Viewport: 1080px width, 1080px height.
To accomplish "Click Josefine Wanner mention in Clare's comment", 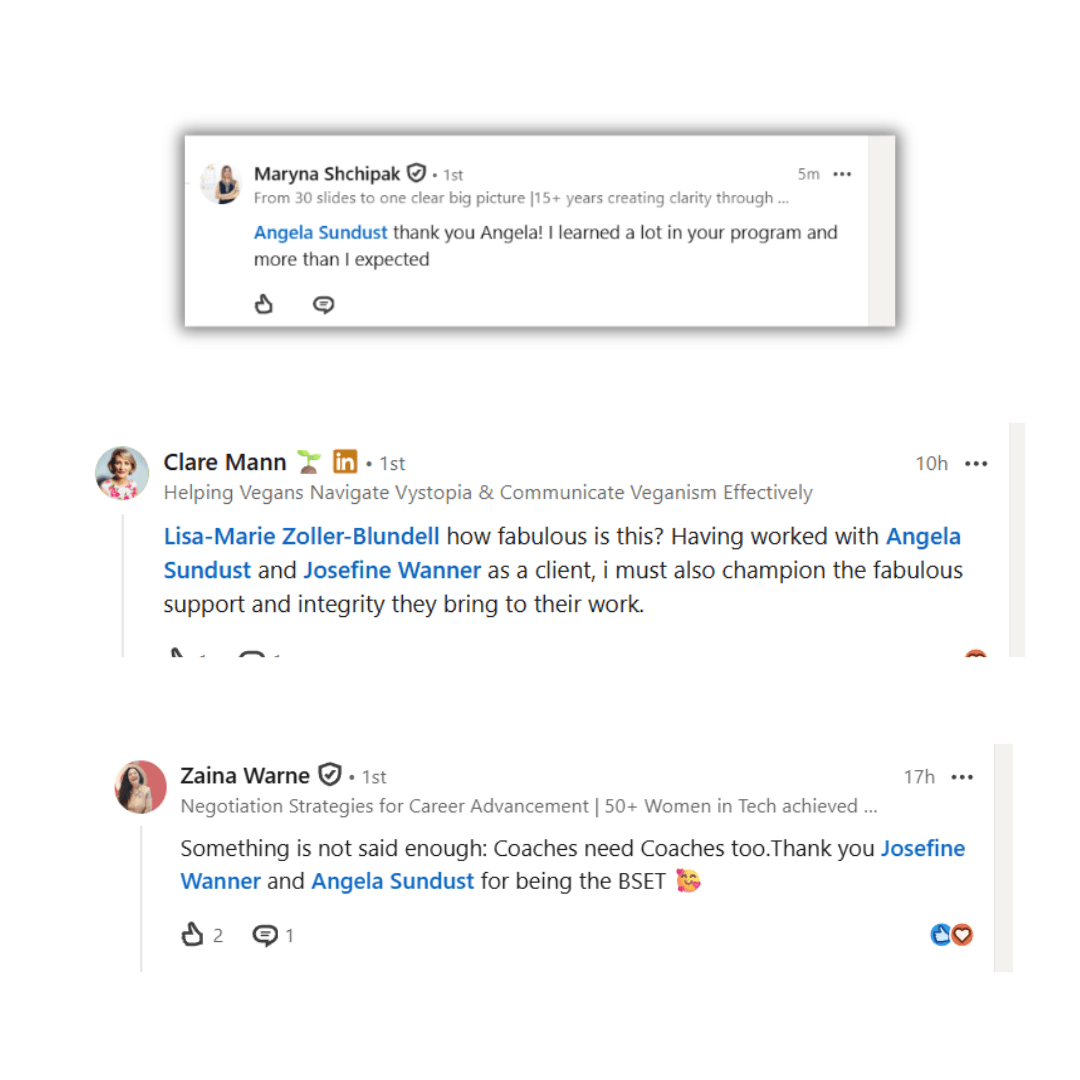I will [x=392, y=570].
